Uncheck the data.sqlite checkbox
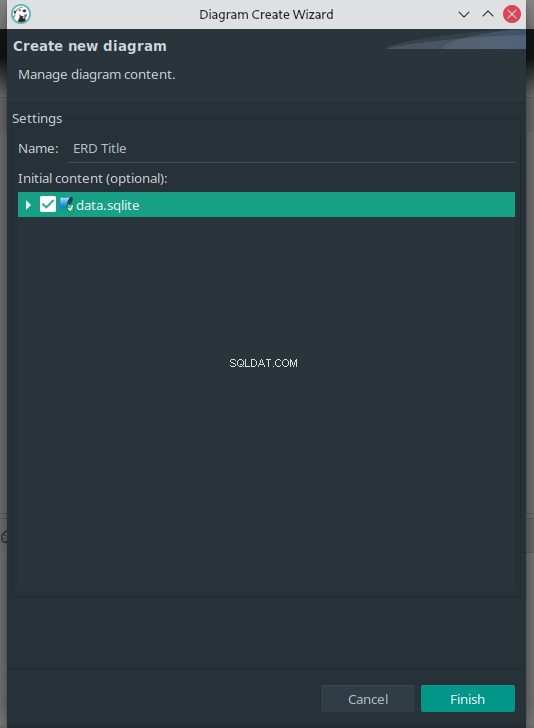 pyautogui.click(x=48, y=204)
